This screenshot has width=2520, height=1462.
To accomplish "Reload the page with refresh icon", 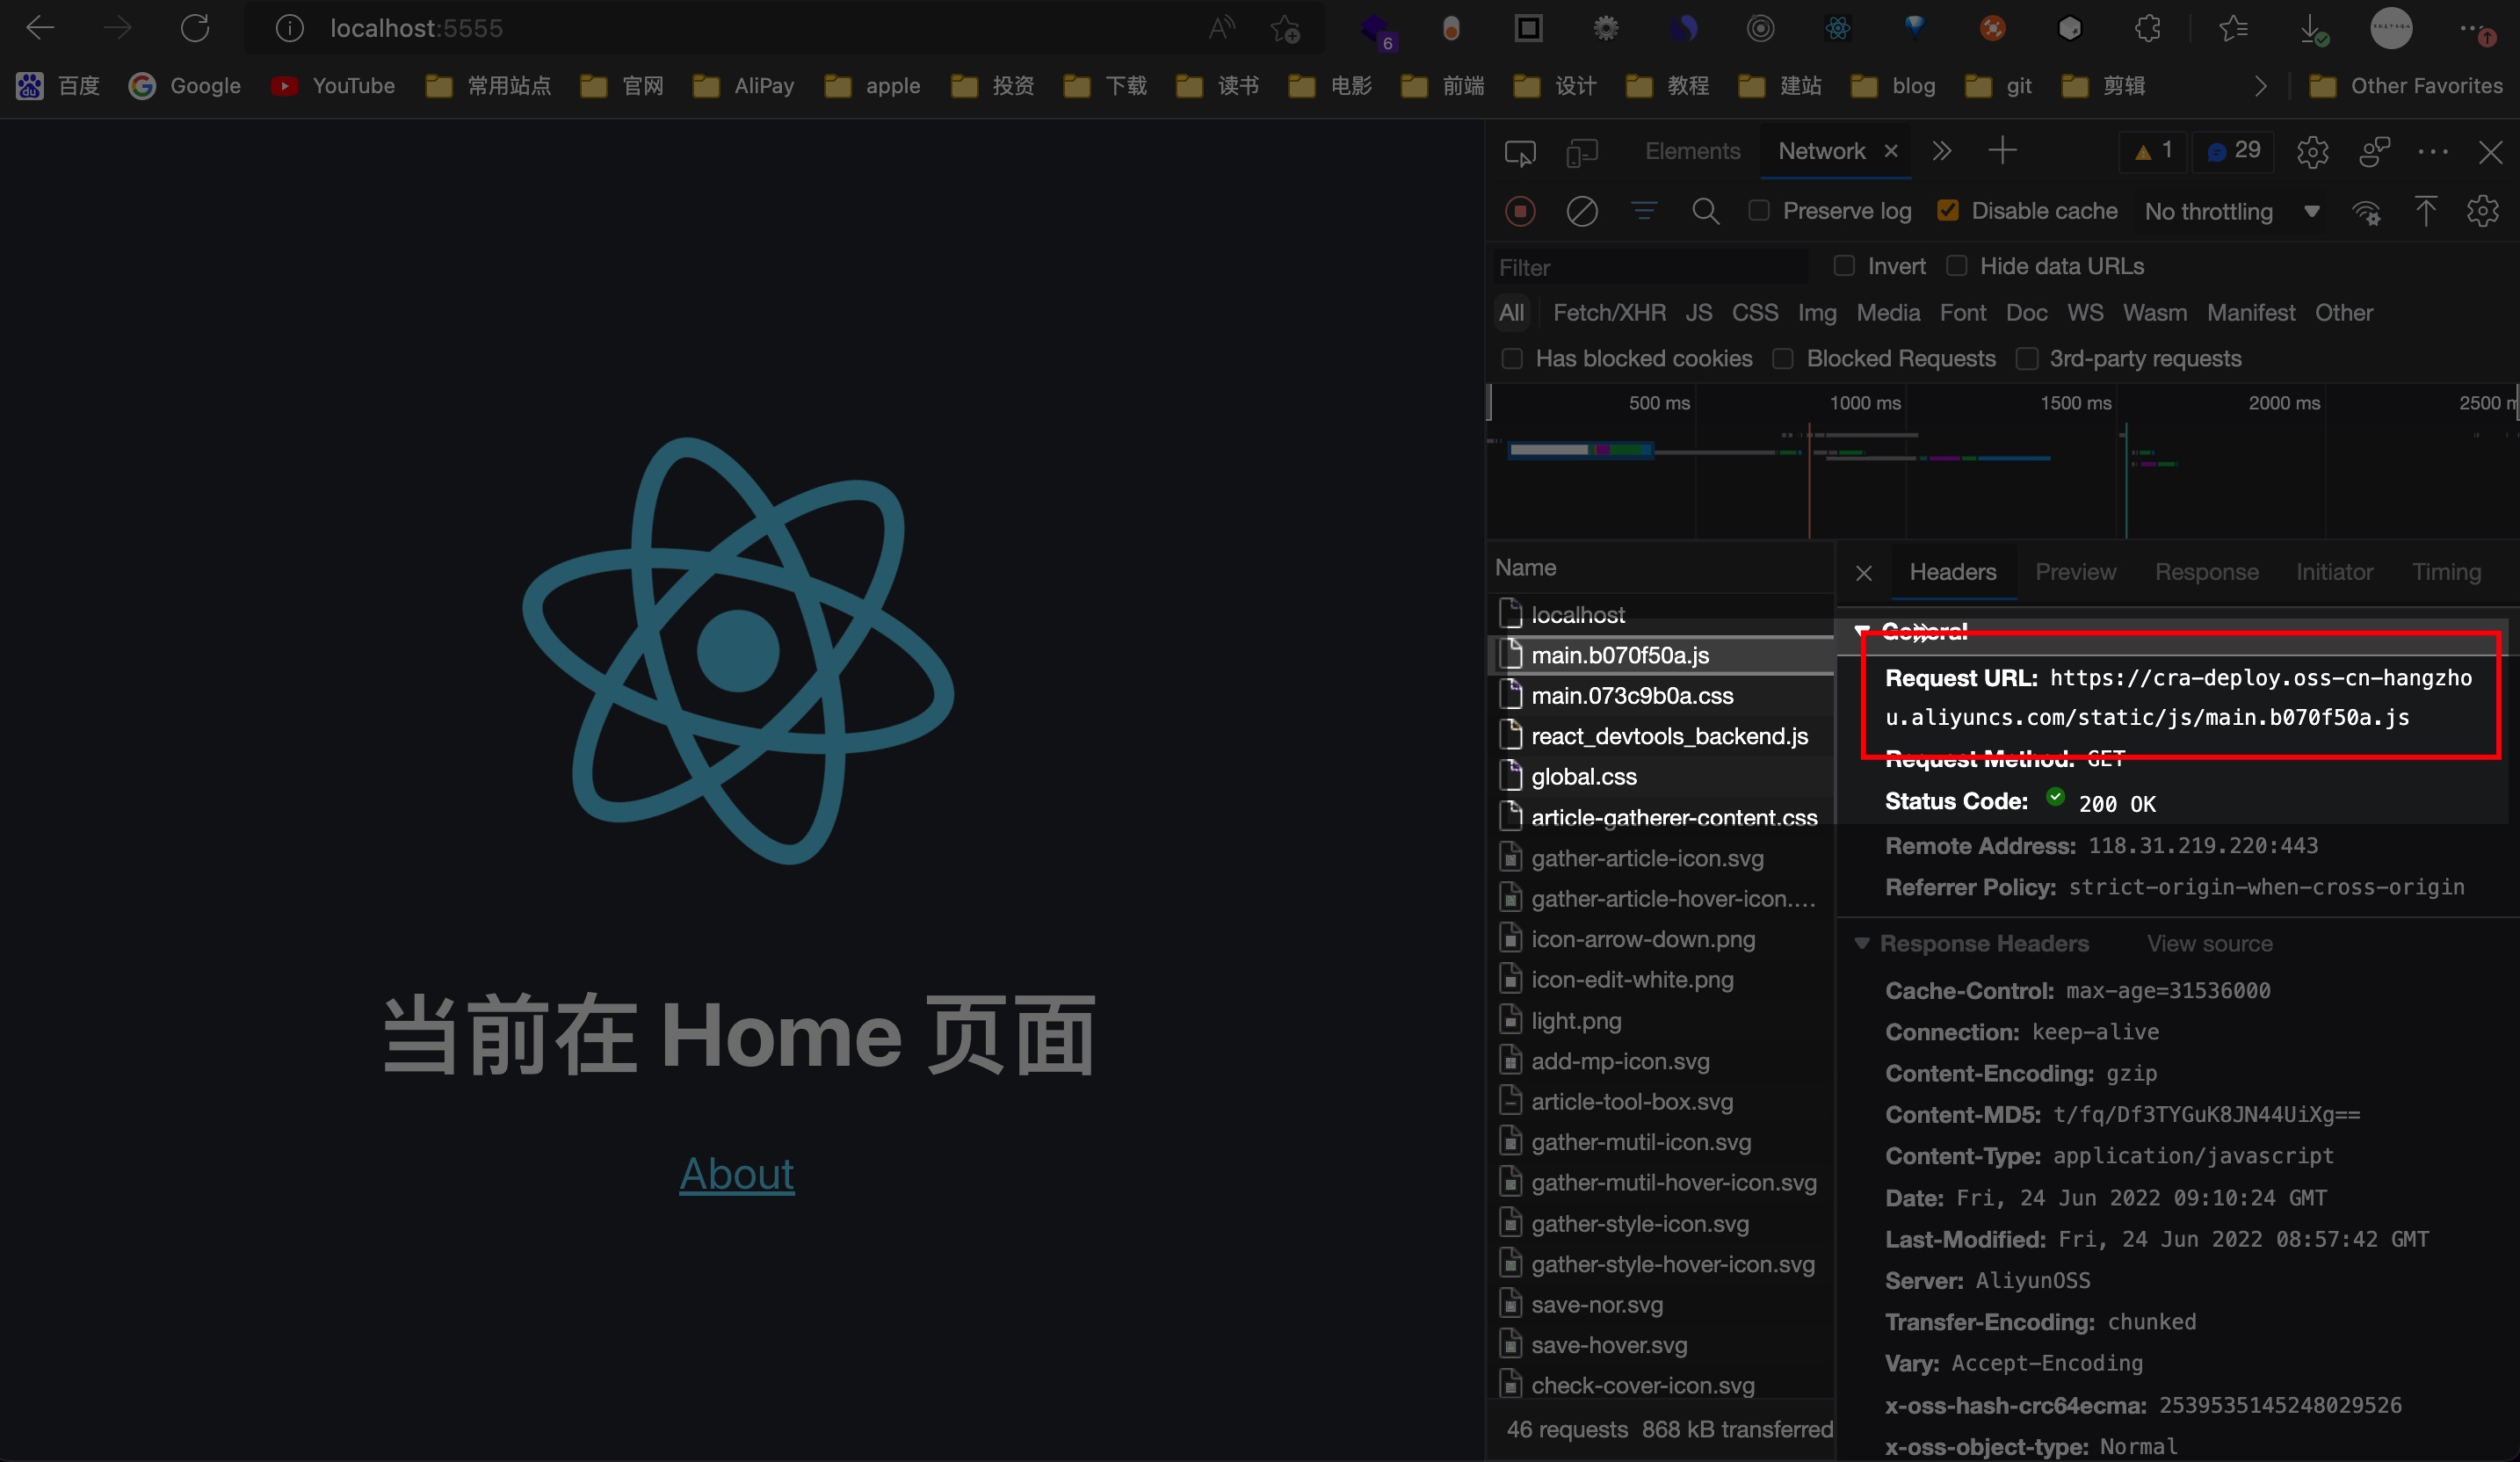I will (195, 28).
